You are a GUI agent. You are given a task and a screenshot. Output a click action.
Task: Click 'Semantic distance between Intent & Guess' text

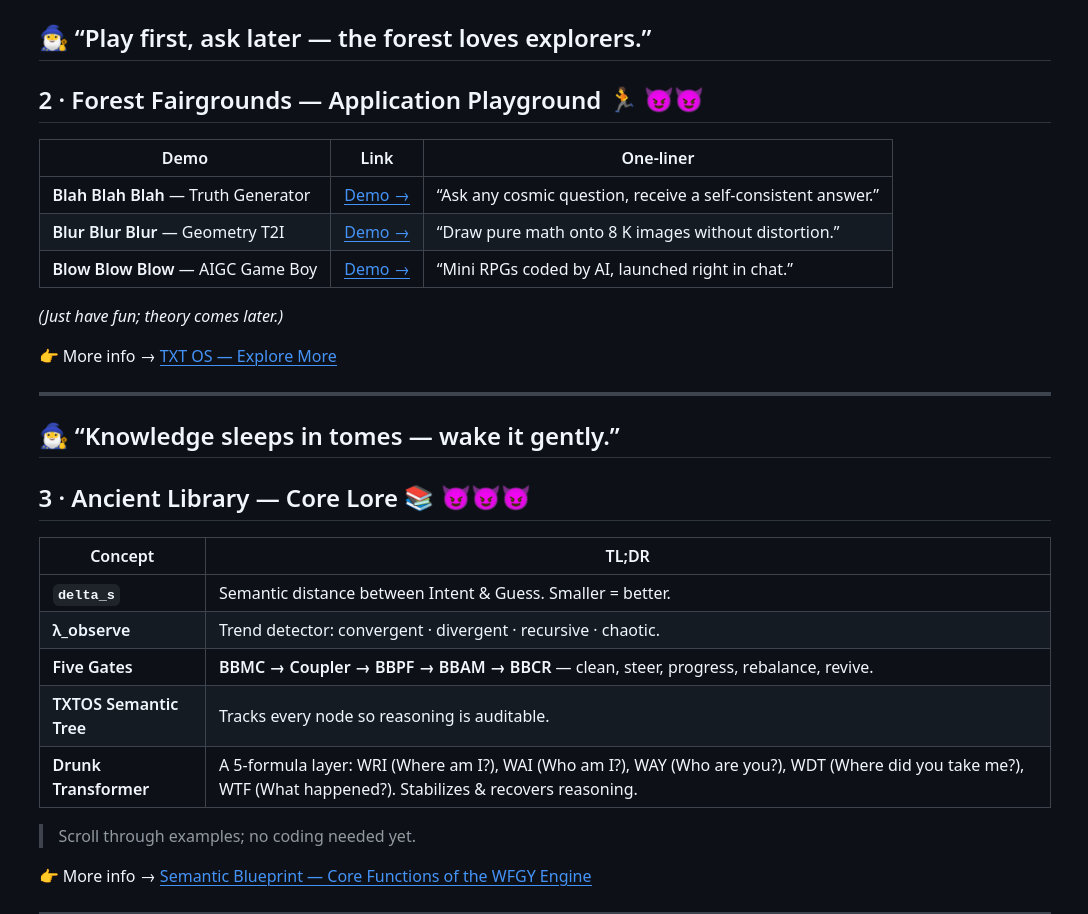[x=445, y=593]
